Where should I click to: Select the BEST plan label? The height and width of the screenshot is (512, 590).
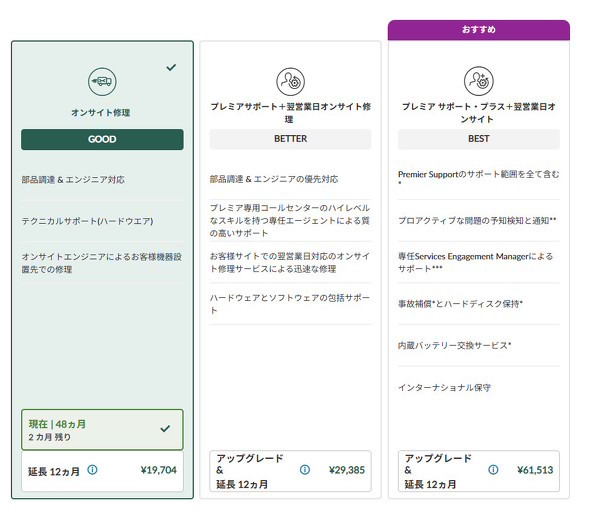(x=479, y=139)
